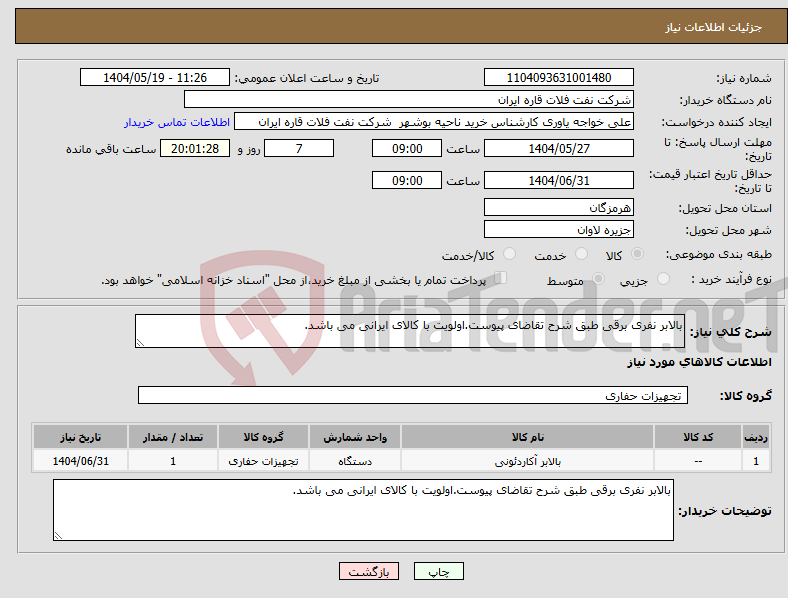Click the buyer organization name field
Screen dimensions: 788x598
(409, 99)
